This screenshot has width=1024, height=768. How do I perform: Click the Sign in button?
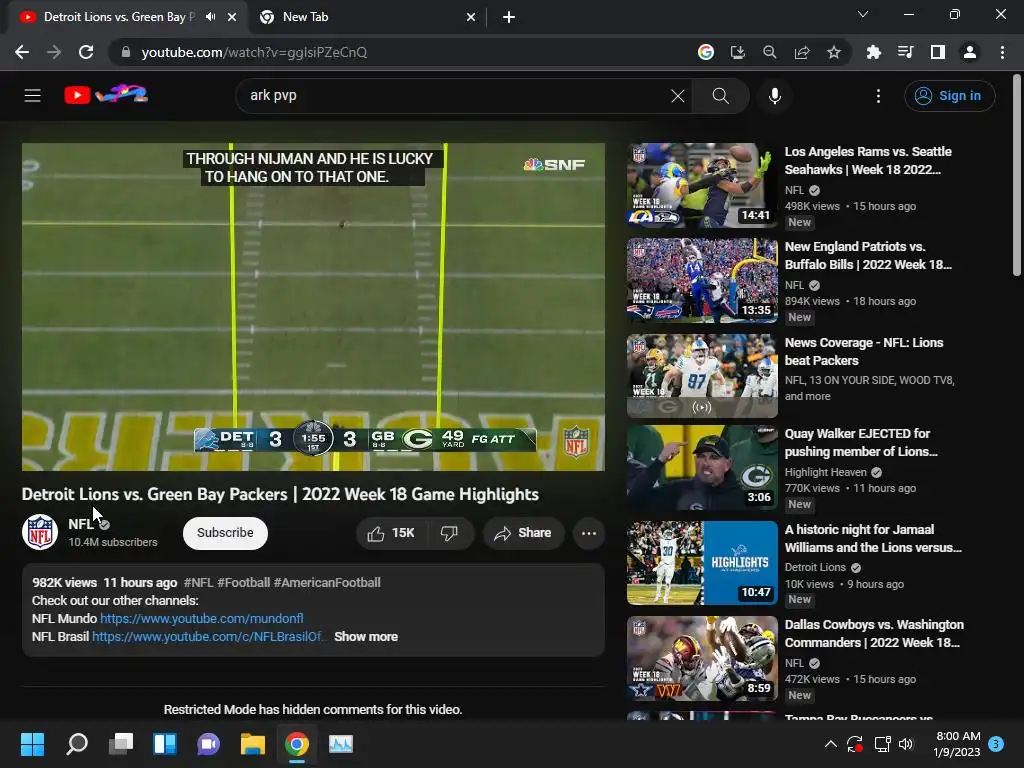950,96
